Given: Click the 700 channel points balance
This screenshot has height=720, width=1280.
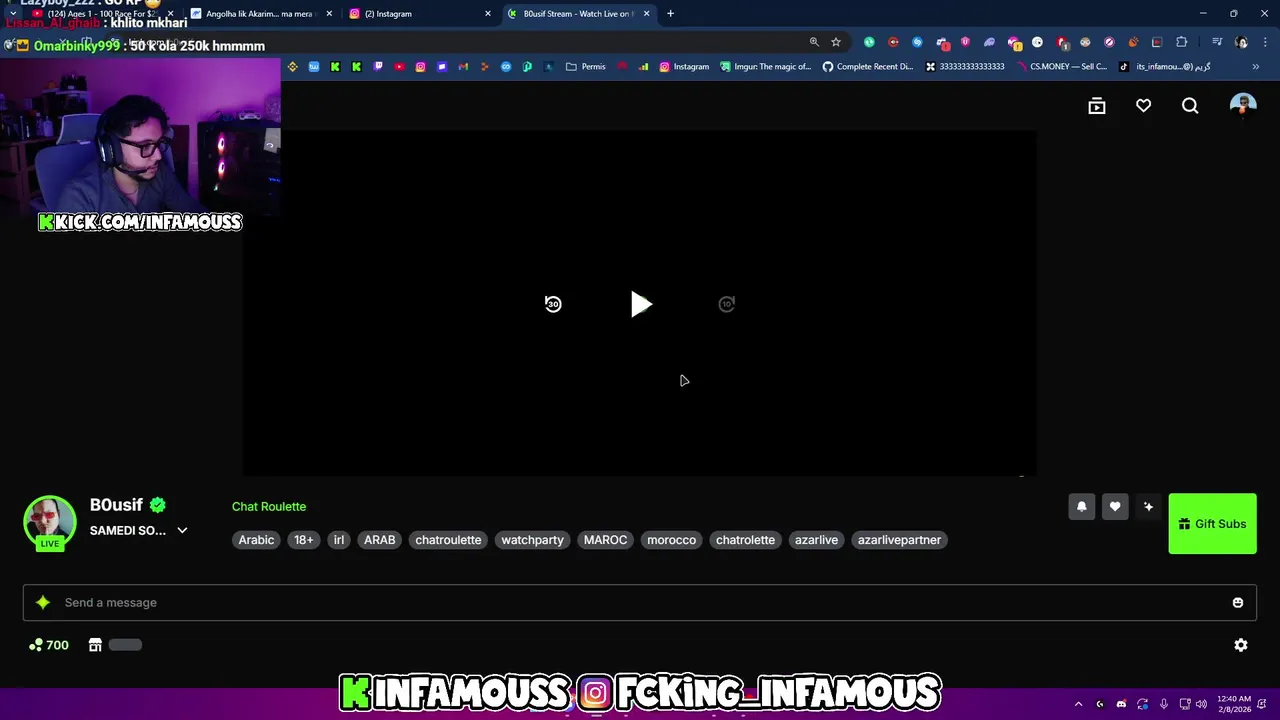Looking at the screenshot, I should coord(49,645).
